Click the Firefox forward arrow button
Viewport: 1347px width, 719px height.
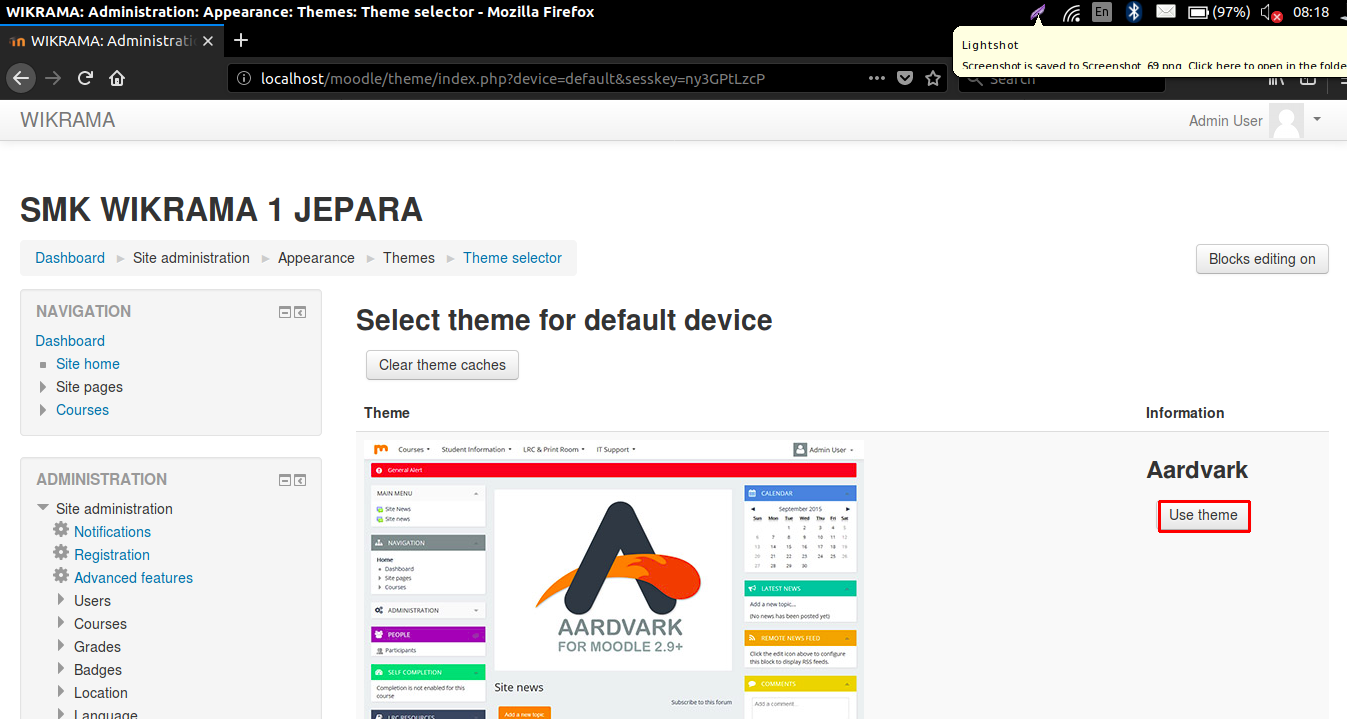point(53,78)
